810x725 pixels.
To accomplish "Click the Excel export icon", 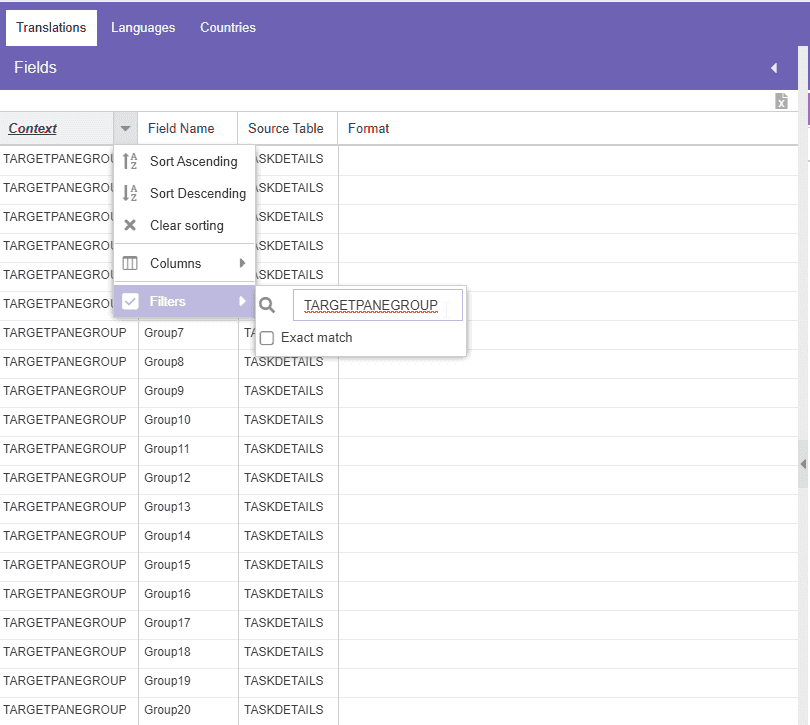I will [x=781, y=101].
